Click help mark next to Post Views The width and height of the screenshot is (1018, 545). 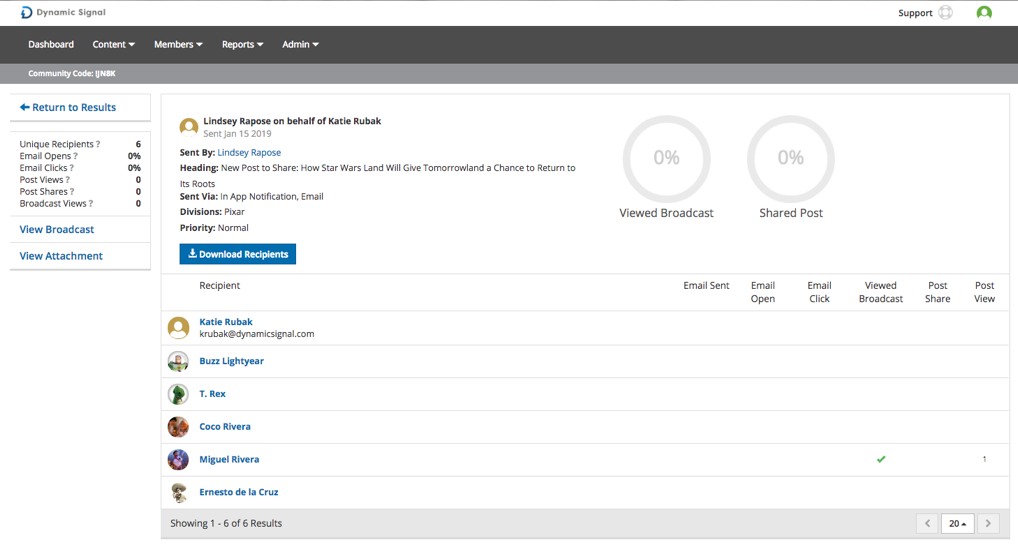[68, 180]
